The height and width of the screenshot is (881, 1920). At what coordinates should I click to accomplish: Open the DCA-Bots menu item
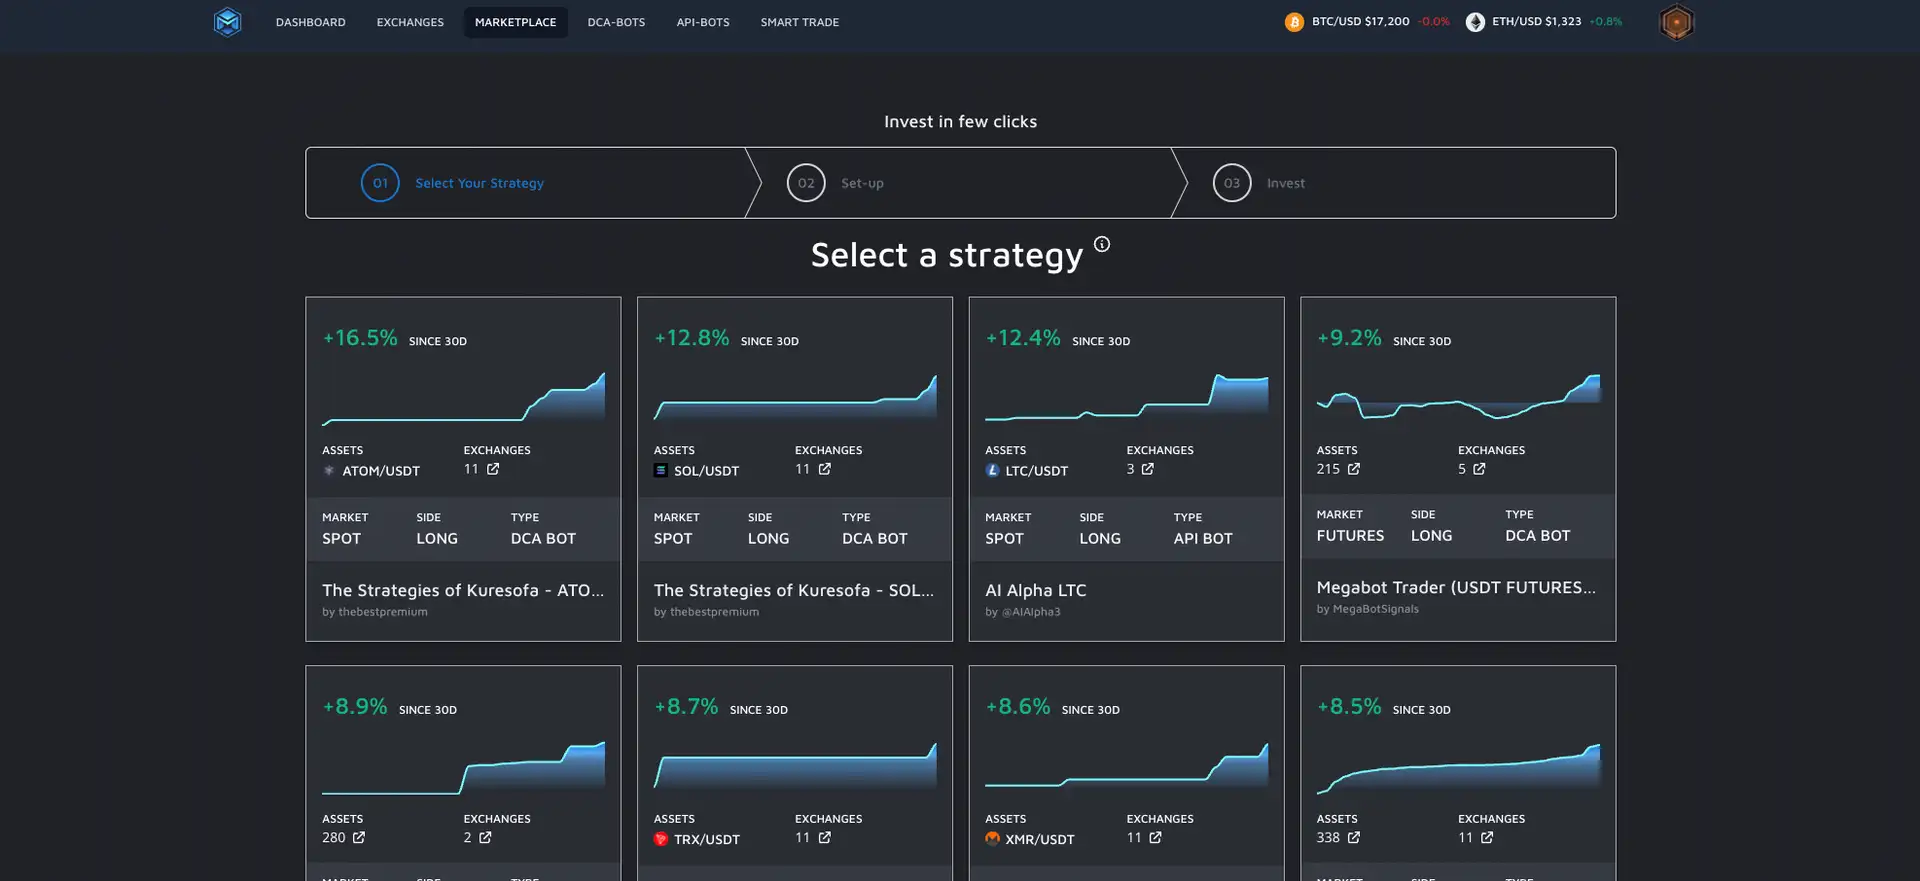pyautogui.click(x=616, y=22)
